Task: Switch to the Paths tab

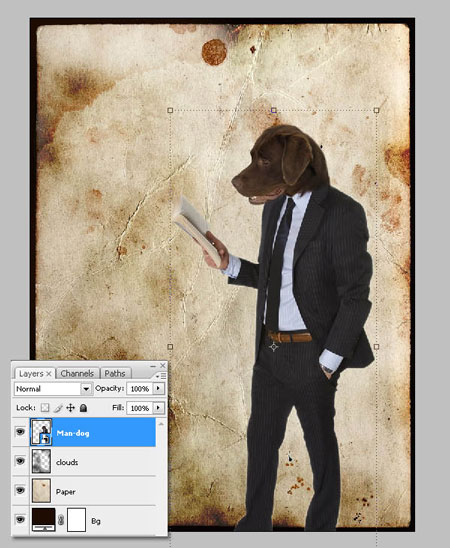Action: coord(115,374)
